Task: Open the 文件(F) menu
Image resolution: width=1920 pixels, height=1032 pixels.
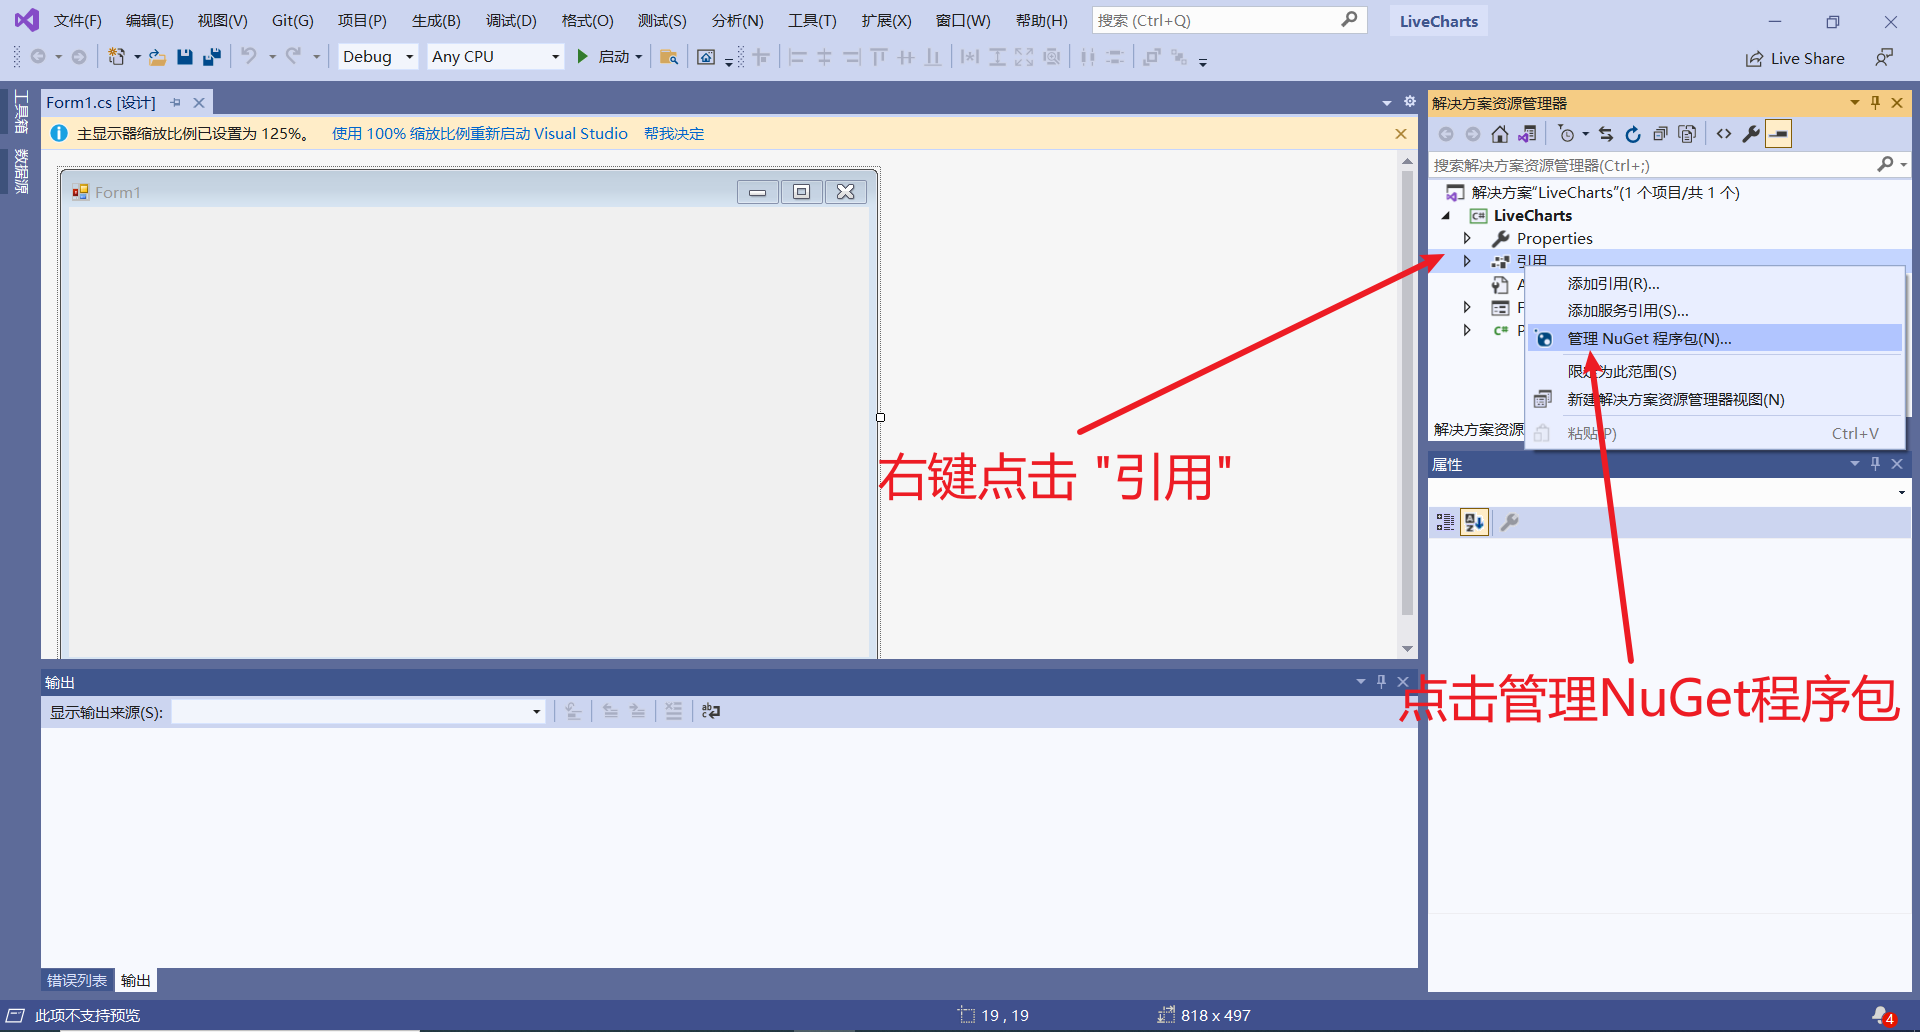Action: (77, 20)
